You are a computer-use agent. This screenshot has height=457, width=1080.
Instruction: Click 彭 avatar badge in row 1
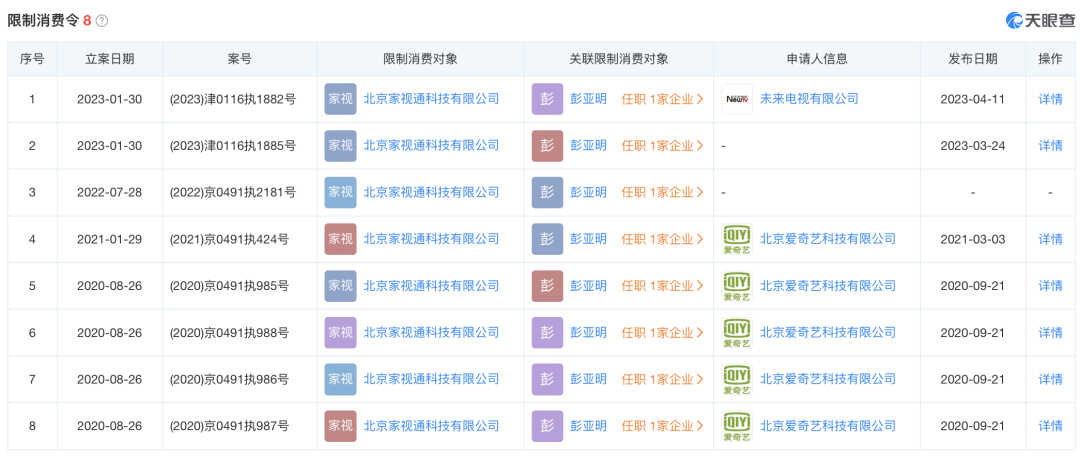547,99
